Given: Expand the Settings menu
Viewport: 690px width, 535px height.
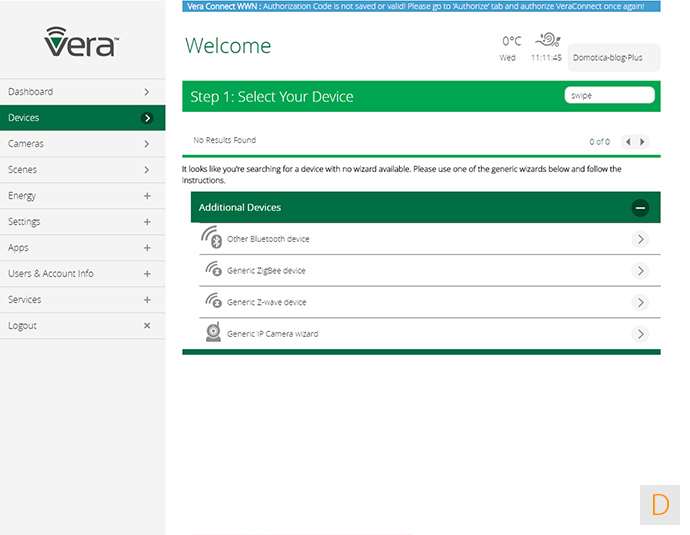Looking at the screenshot, I should pyautogui.click(x=147, y=222).
